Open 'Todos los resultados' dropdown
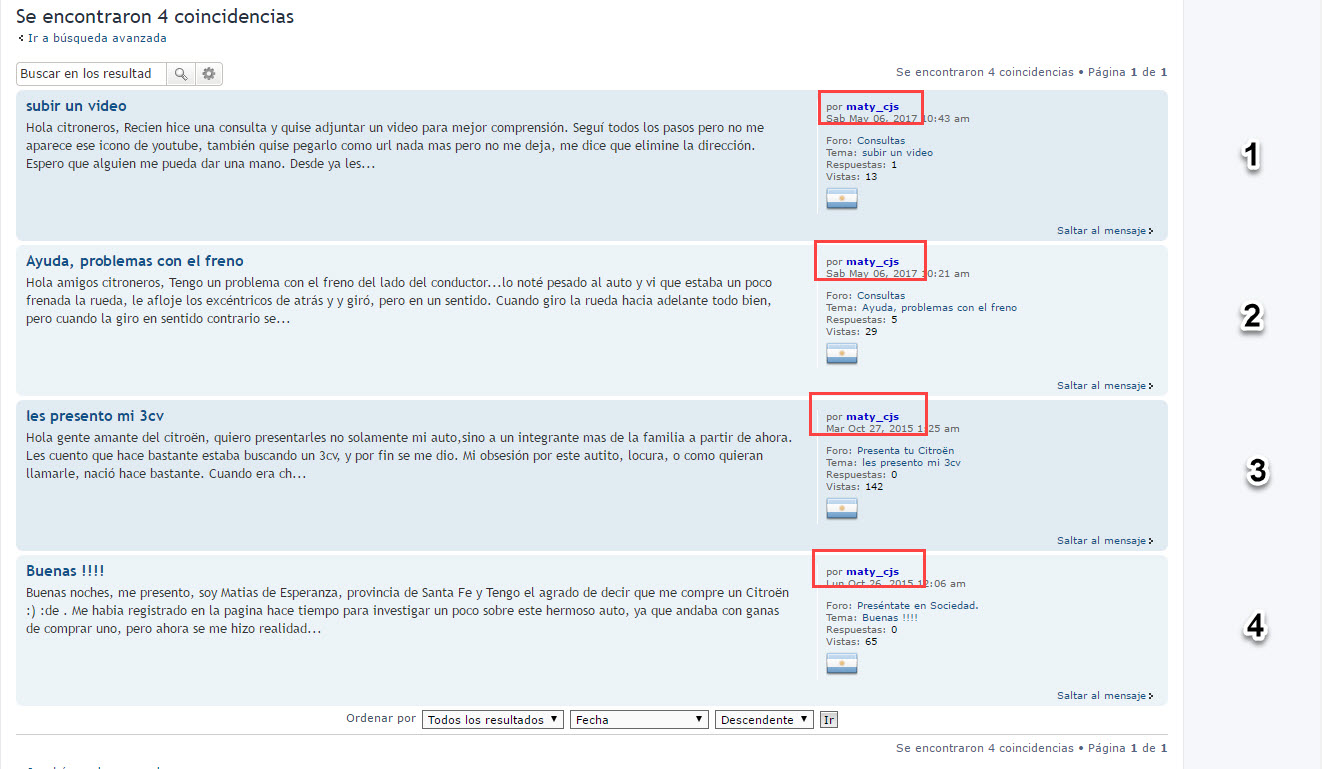This screenshot has width=1322, height=769. [x=493, y=720]
